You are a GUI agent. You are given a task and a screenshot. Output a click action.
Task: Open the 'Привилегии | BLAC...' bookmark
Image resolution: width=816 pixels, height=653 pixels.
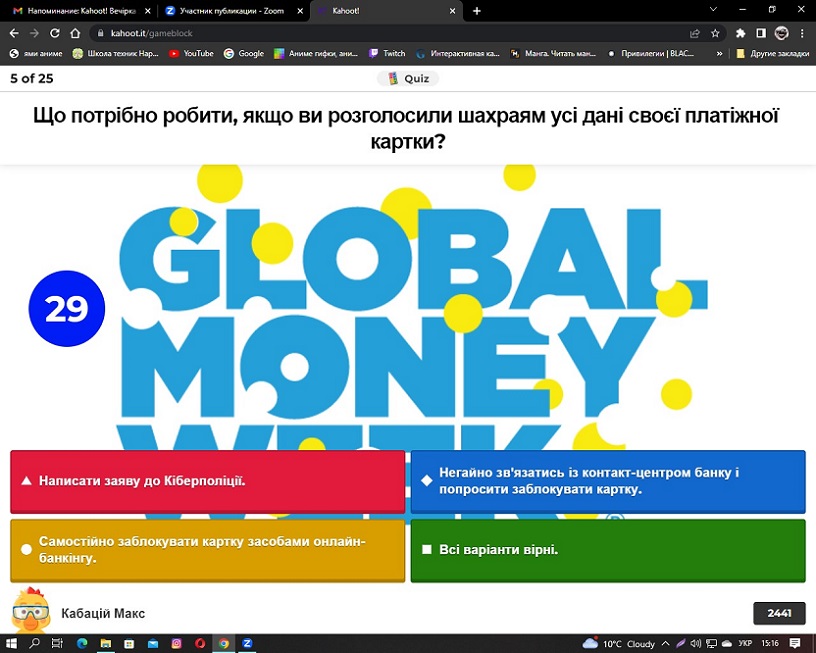click(x=651, y=54)
